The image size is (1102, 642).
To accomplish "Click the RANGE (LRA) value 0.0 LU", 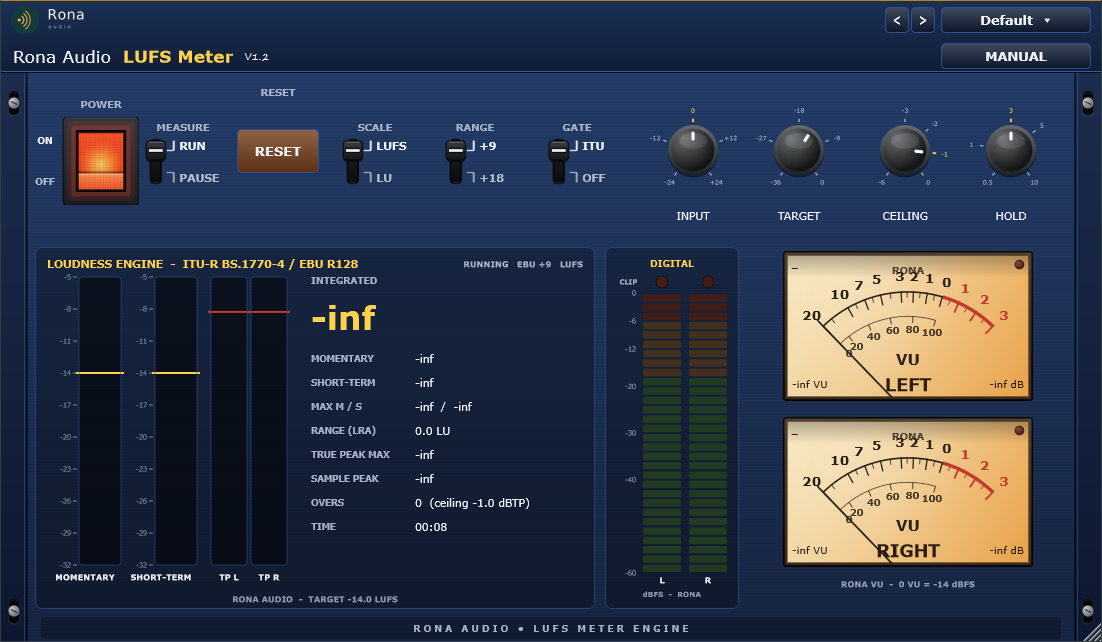I will (432, 431).
